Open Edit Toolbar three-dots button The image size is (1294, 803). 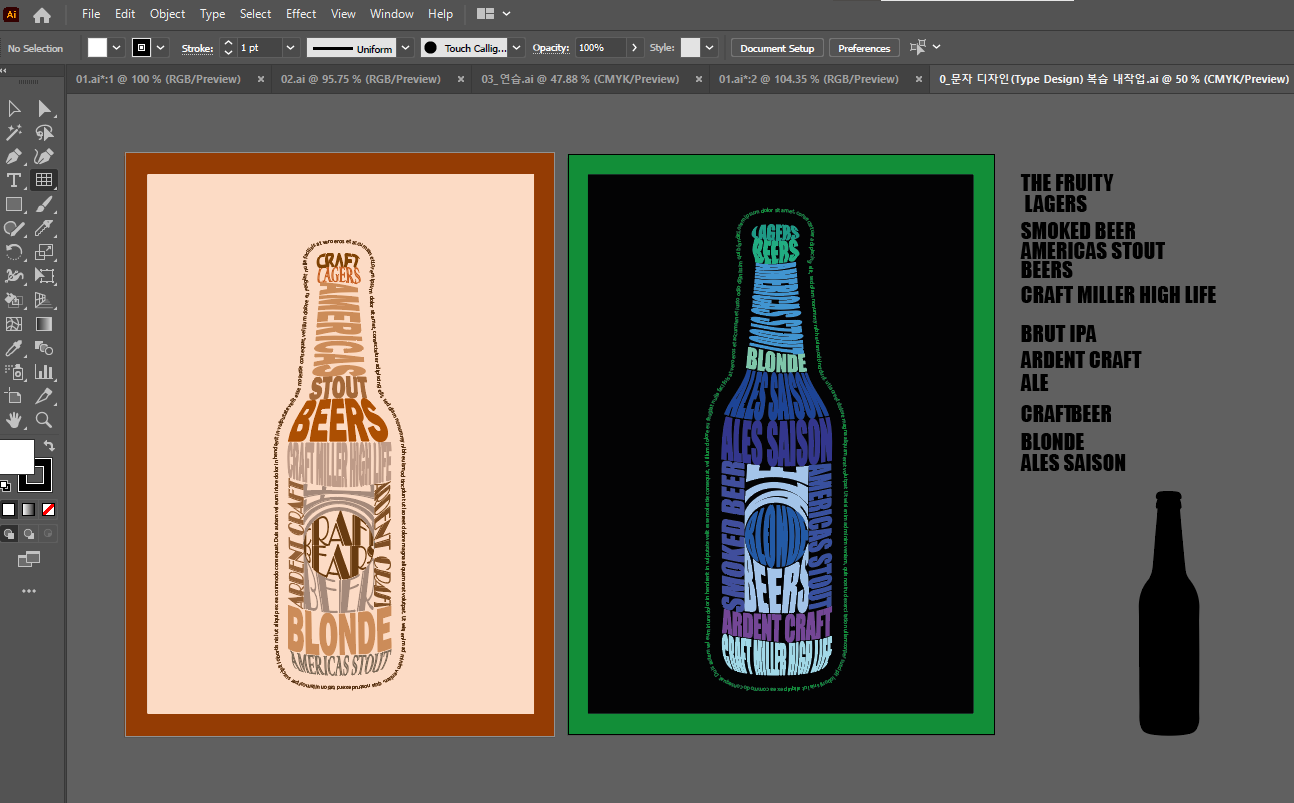28,591
